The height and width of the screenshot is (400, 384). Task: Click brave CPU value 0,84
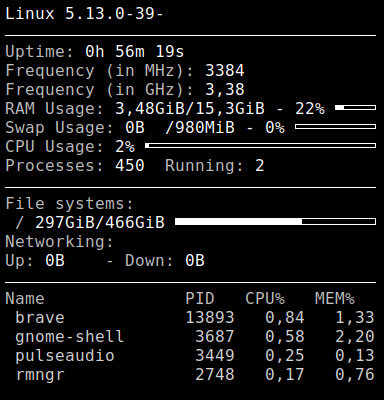pyautogui.click(x=285, y=318)
